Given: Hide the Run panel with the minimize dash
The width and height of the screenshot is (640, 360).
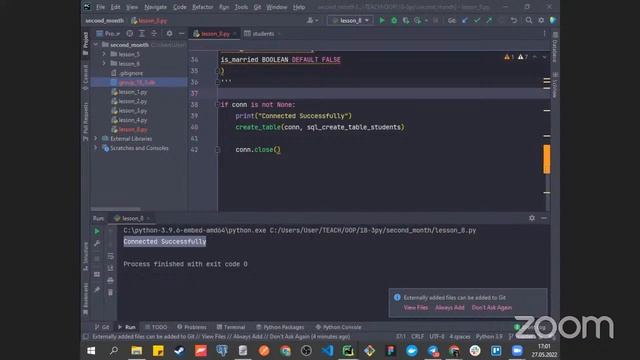Looking at the screenshot, I should [x=544, y=218].
